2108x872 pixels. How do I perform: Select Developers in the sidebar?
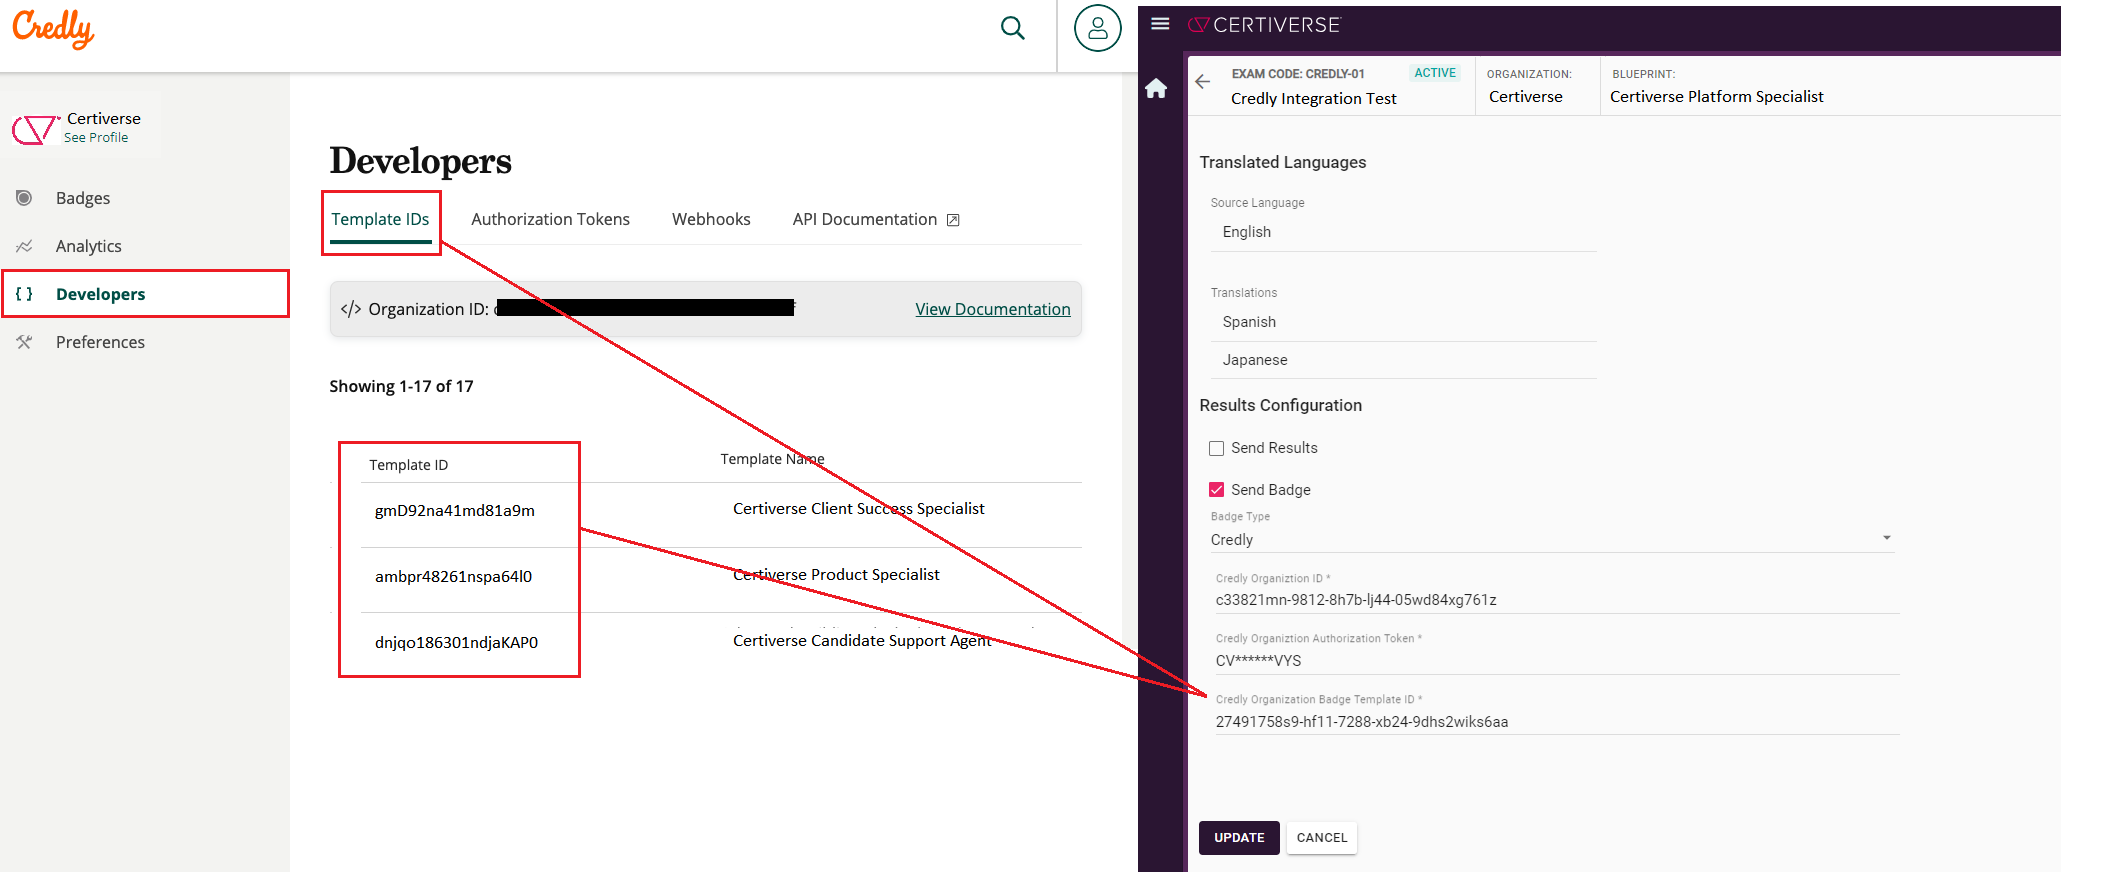pos(101,294)
